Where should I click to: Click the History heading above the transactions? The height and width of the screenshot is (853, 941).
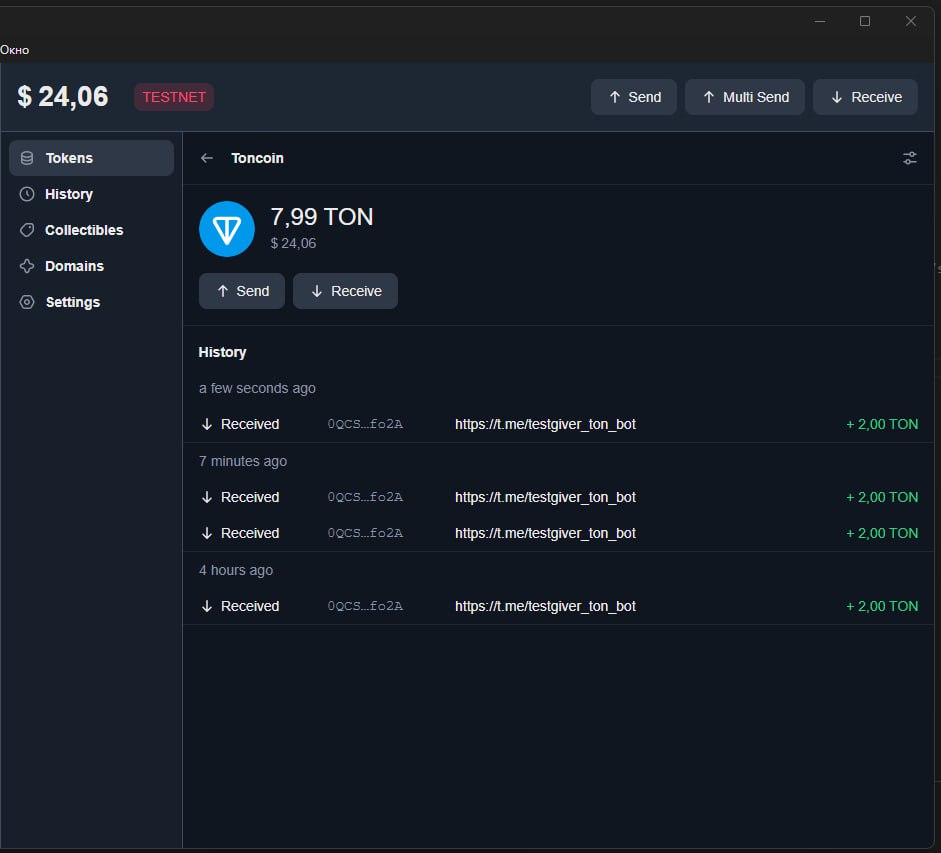pos(222,352)
